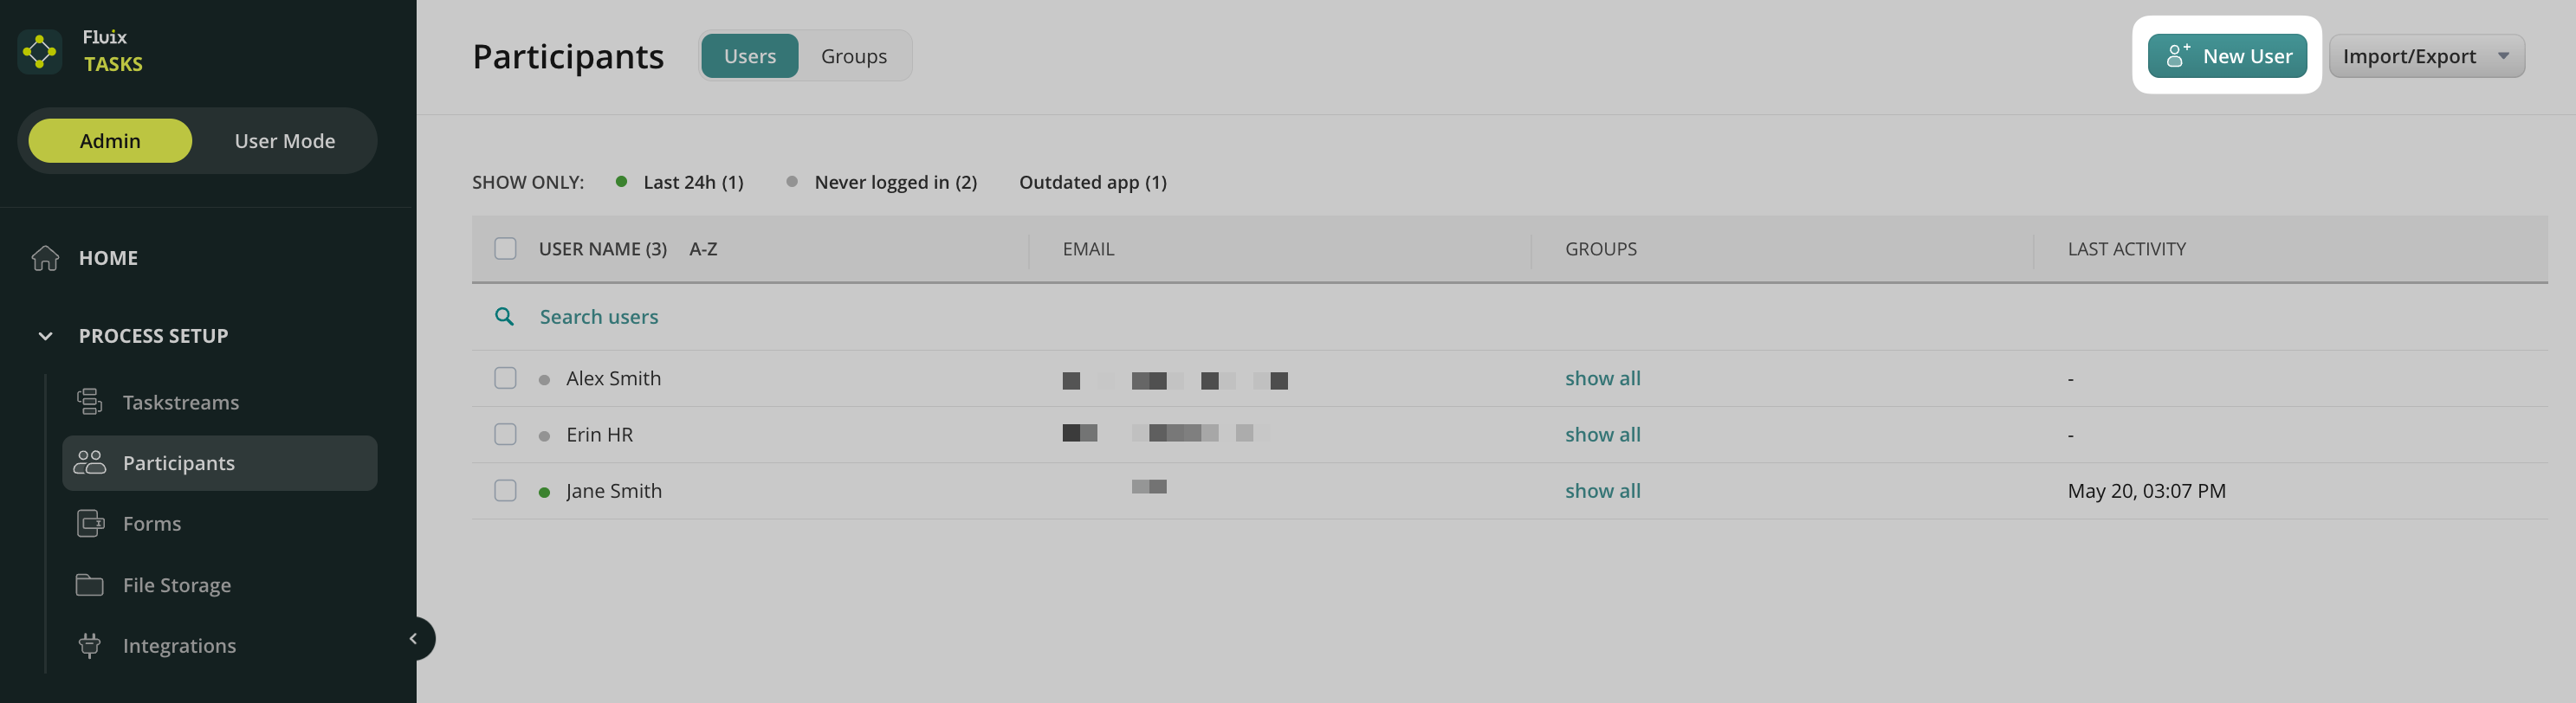Click the Integrations plug icon
Viewport: 2576px width, 703px height.
tap(89, 646)
